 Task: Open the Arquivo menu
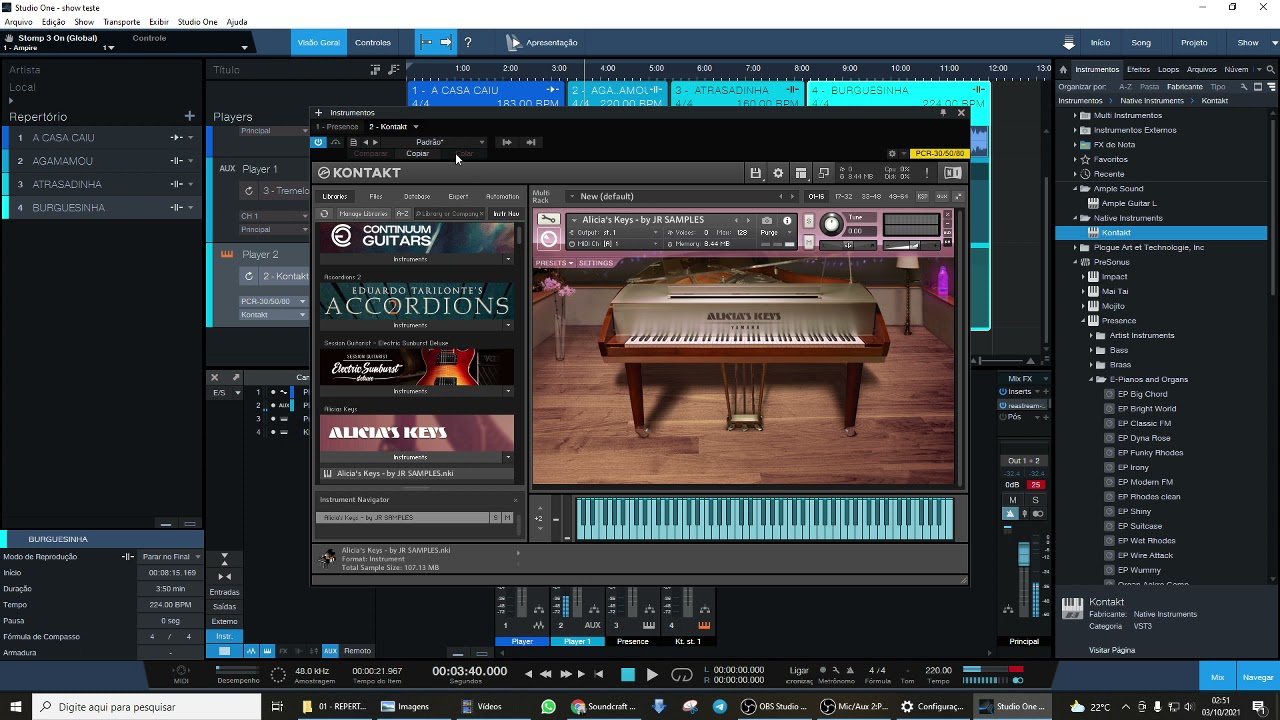coord(19,22)
